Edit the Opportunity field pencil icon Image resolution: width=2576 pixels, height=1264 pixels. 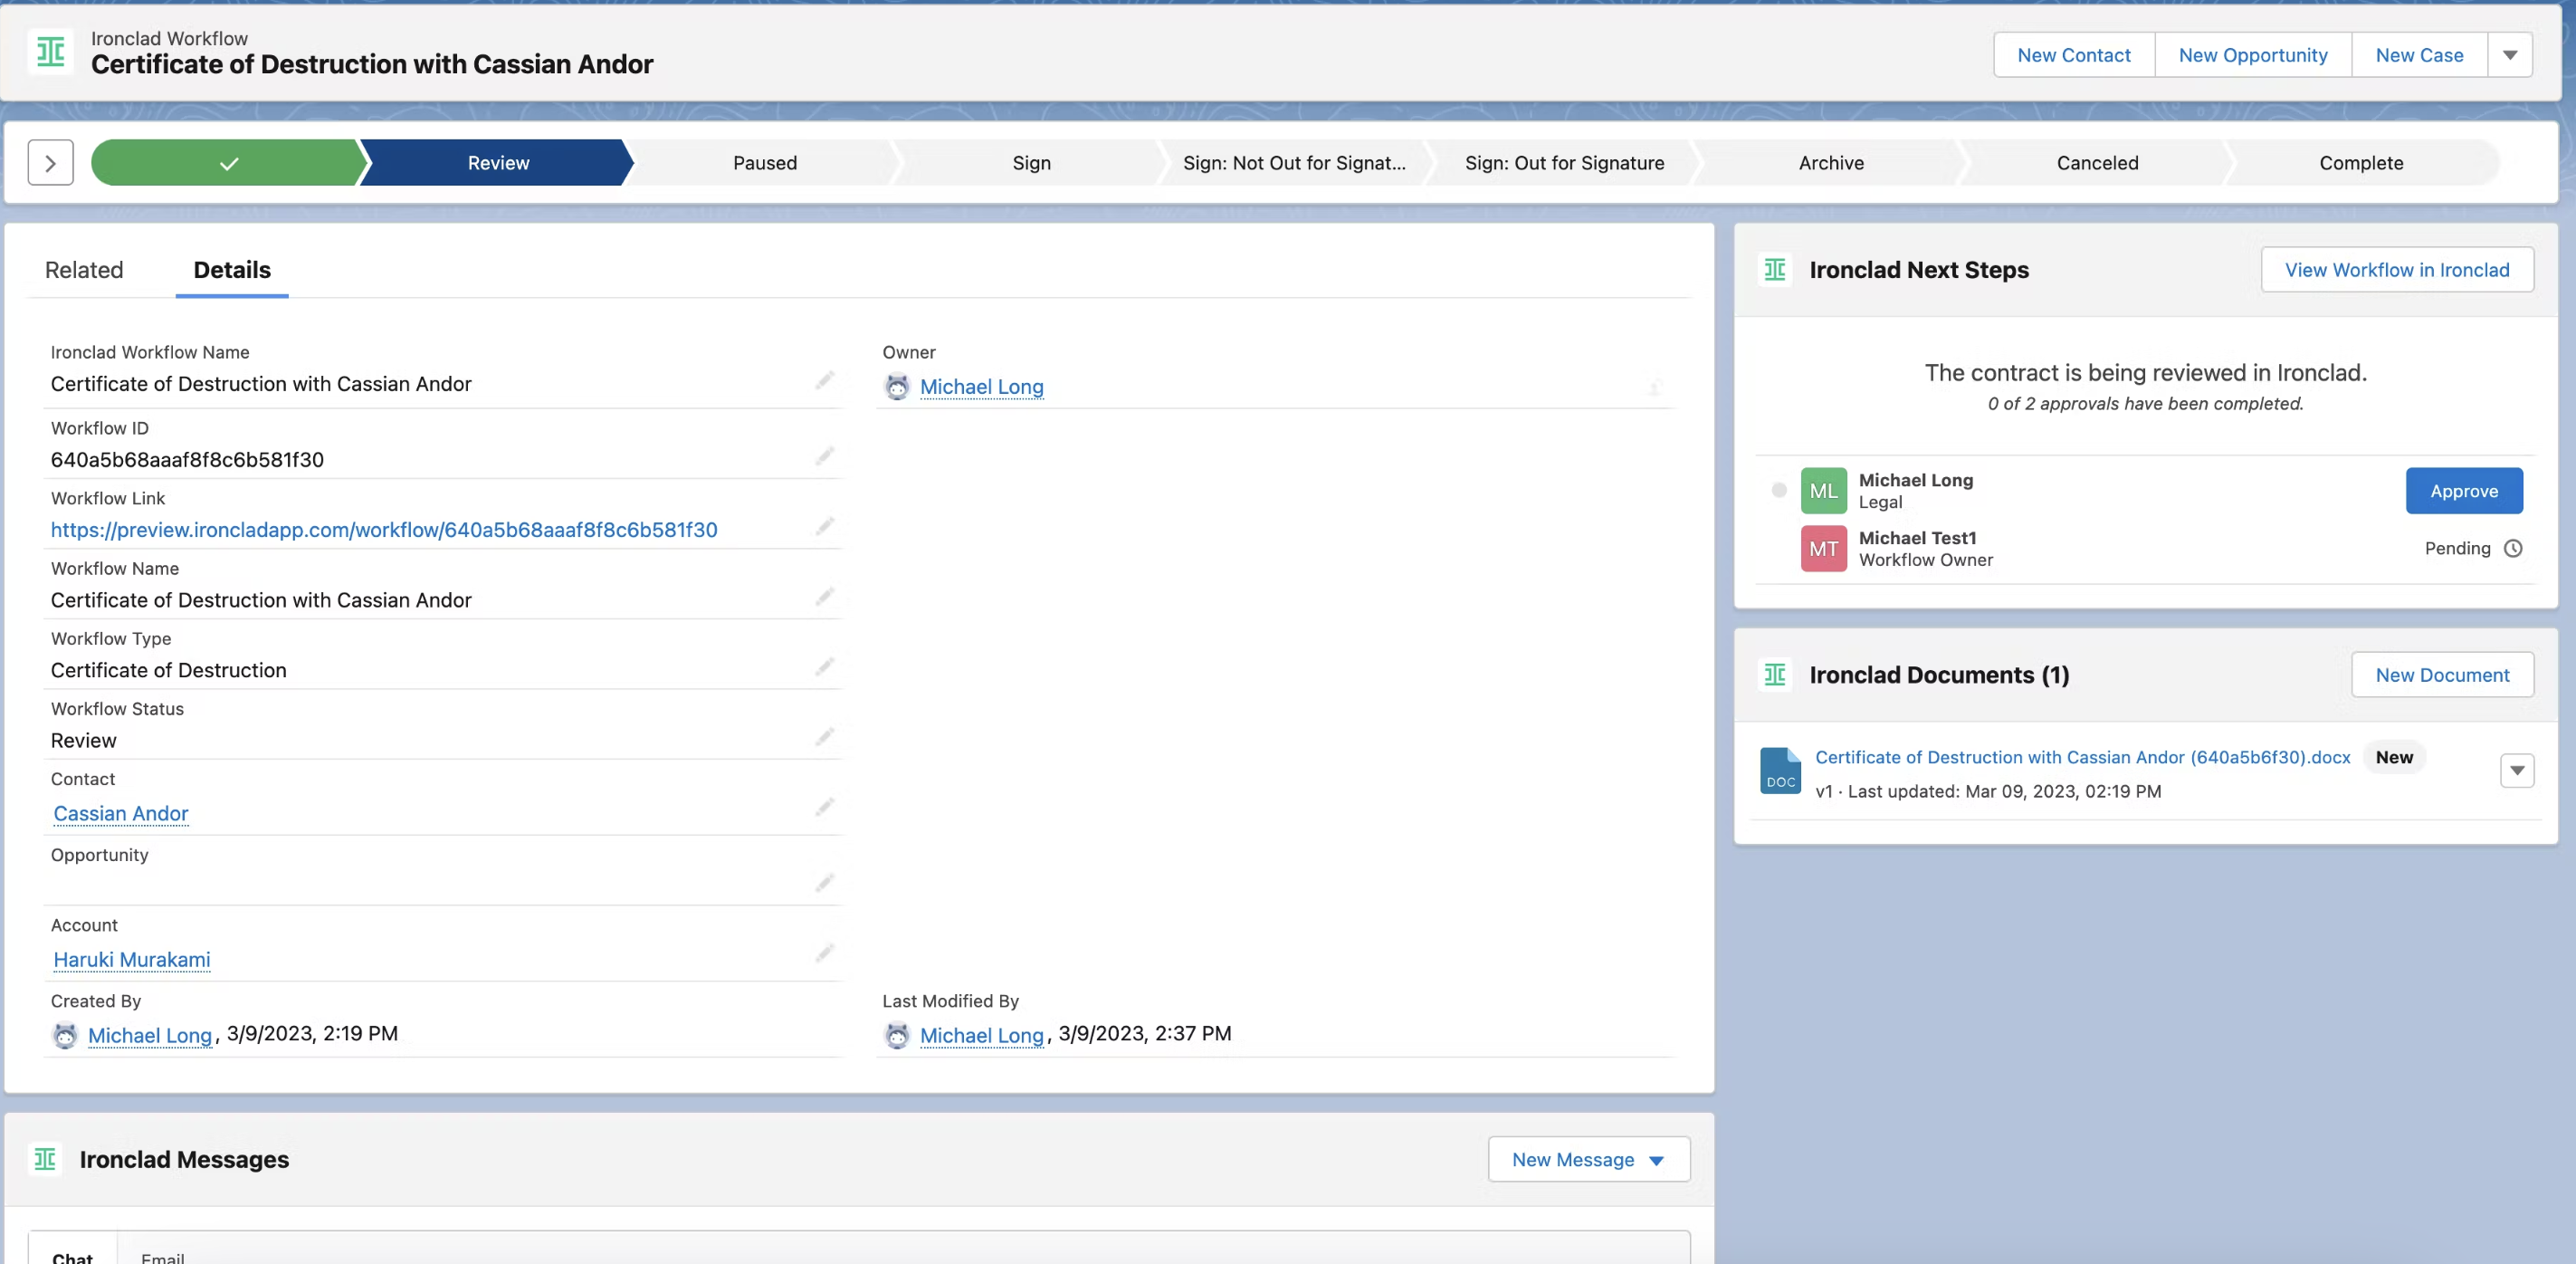tap(824, 883)
